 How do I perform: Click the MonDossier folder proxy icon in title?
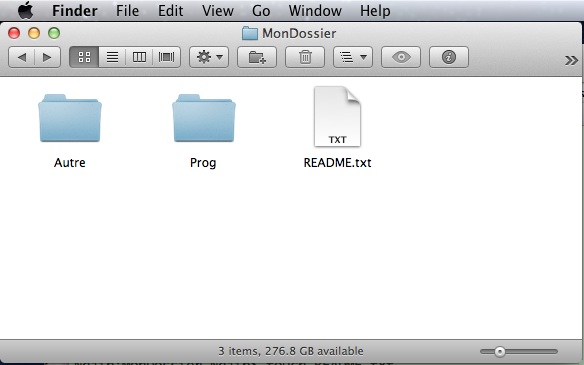[250, 34]
